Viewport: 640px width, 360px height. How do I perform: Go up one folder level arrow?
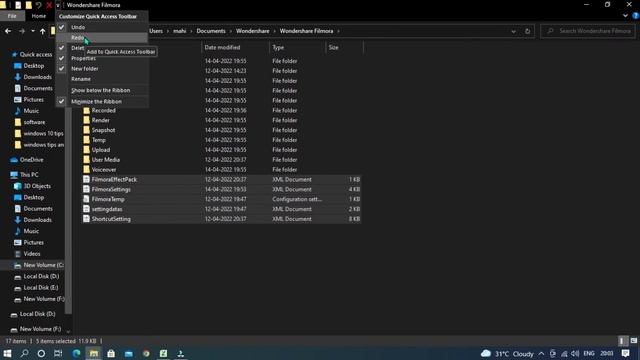42,31
